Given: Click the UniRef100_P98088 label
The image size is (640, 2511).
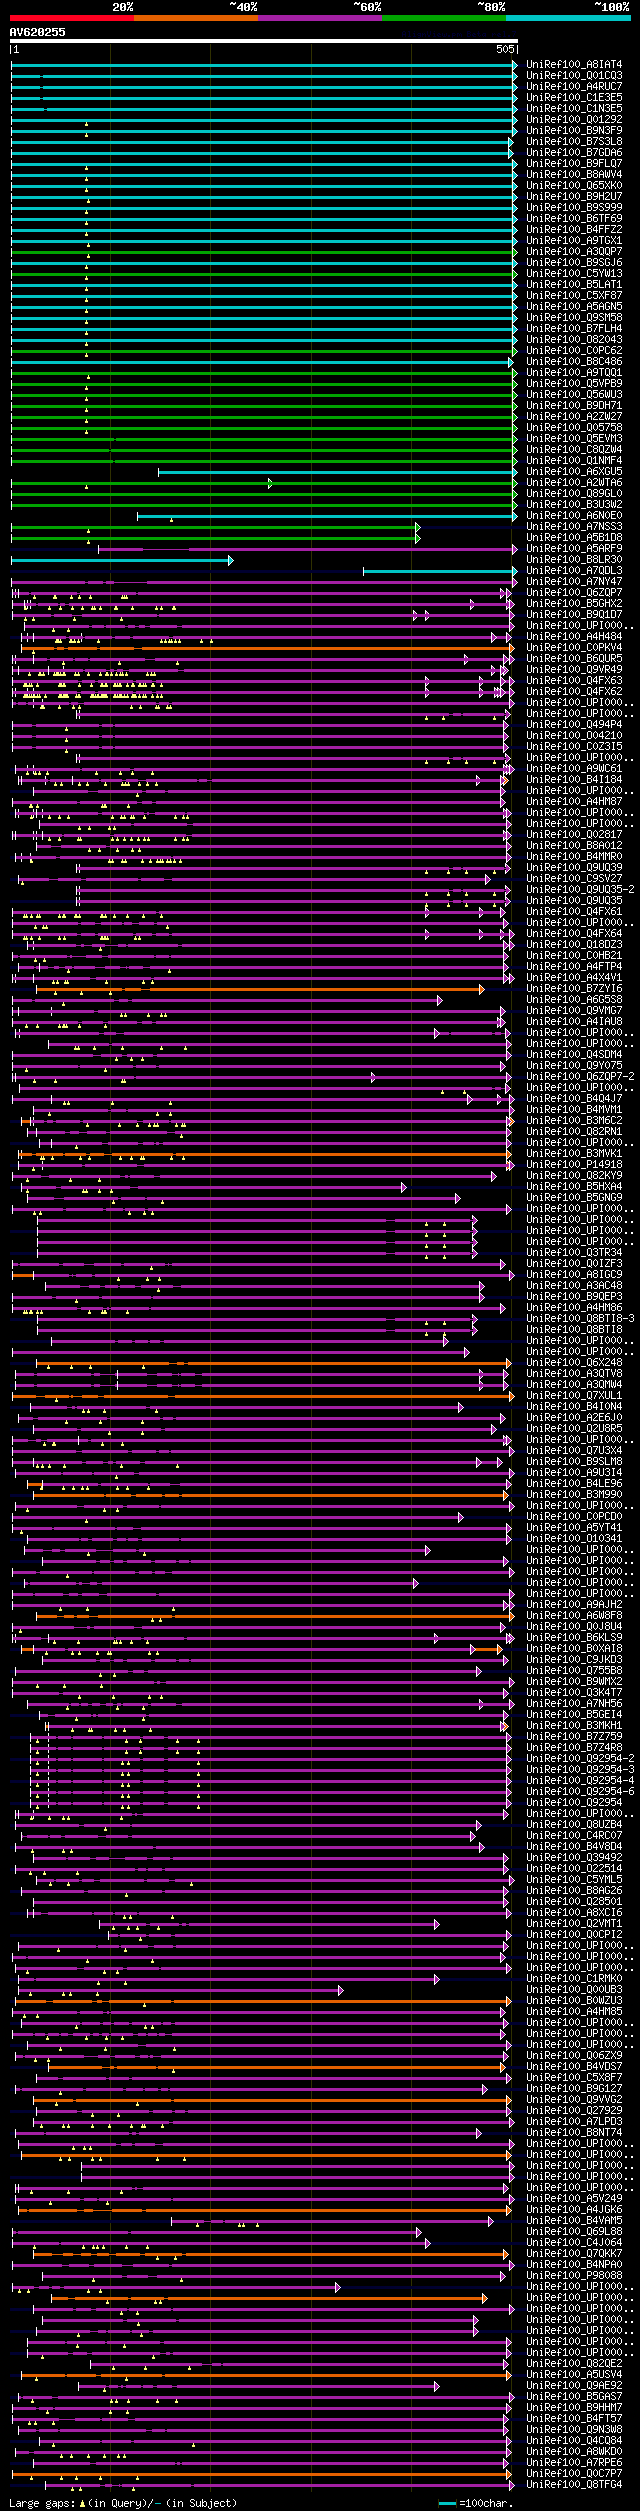Looking at the screenshot, I should 574,2276.
